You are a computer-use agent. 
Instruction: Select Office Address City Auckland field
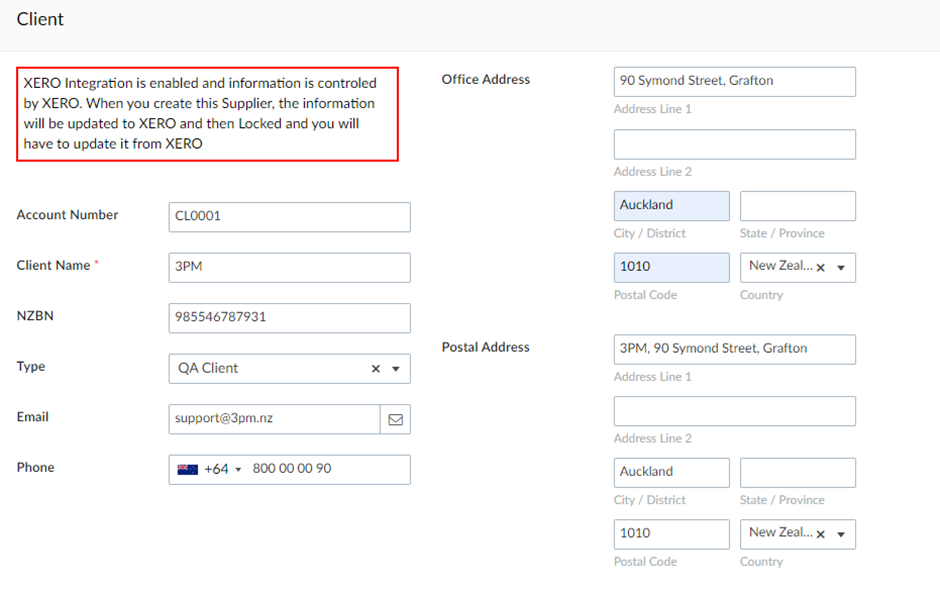(x=671, y=206)
